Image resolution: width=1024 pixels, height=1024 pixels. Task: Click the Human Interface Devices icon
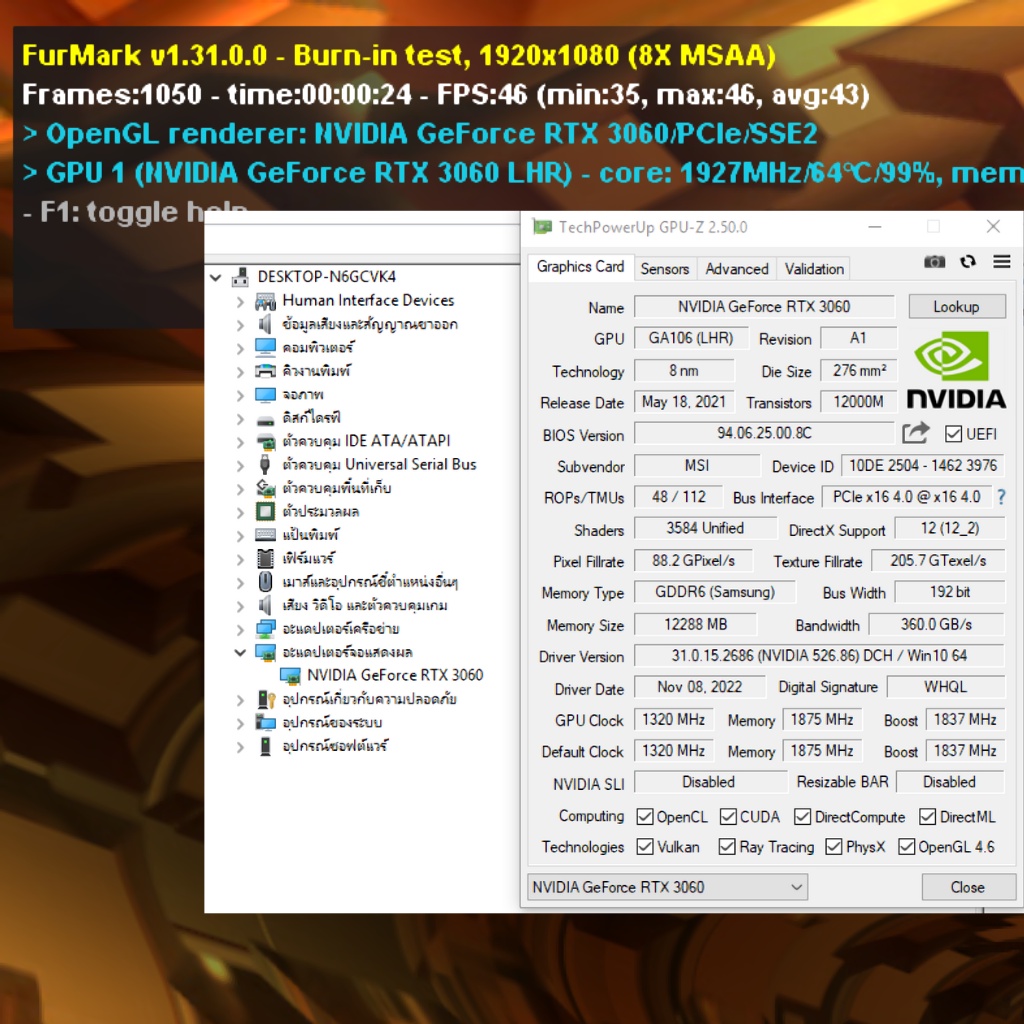(x=265, y=301)
